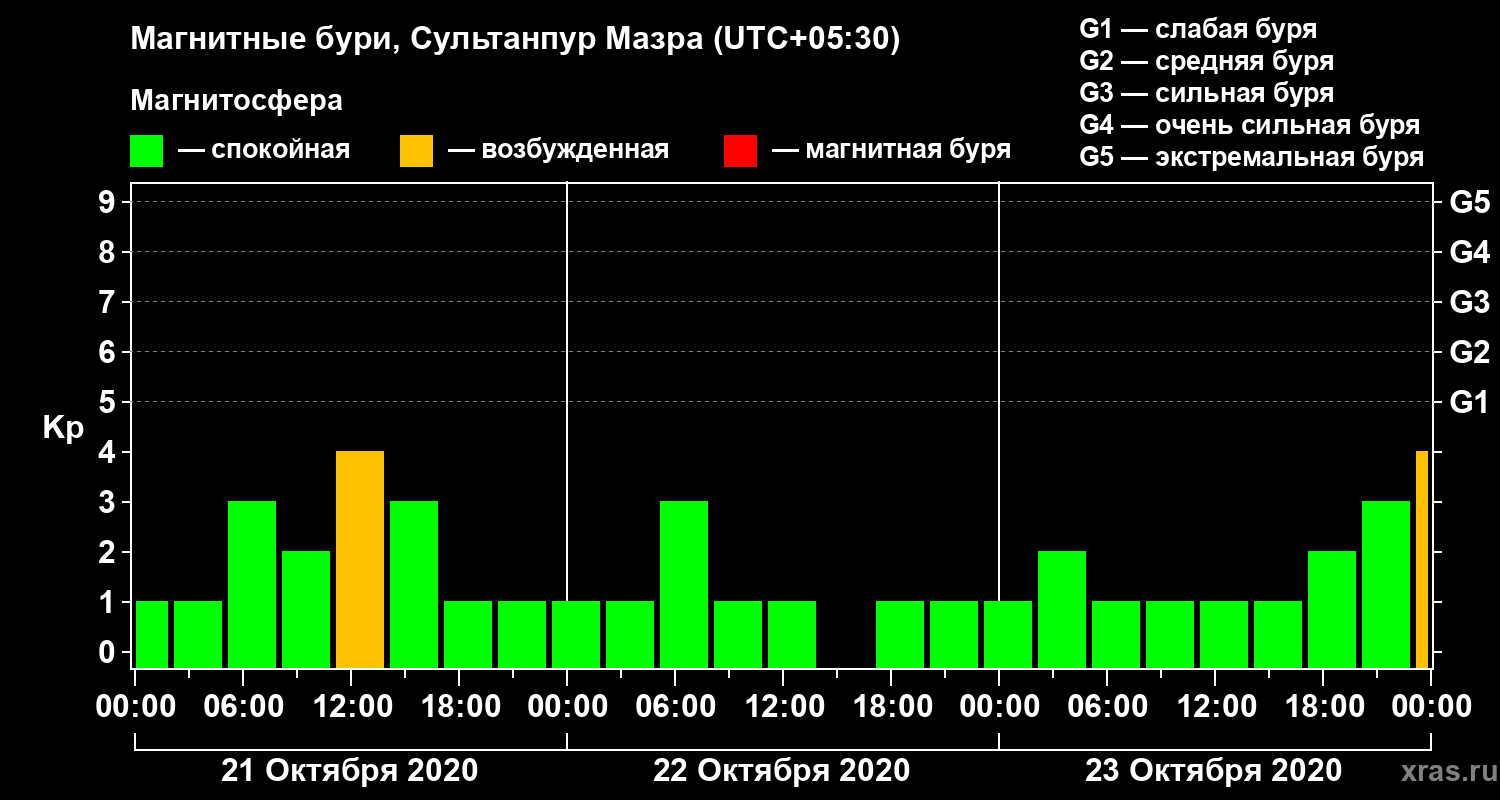Click 'G2 — средняя буря' legend line

point(1206,61)
